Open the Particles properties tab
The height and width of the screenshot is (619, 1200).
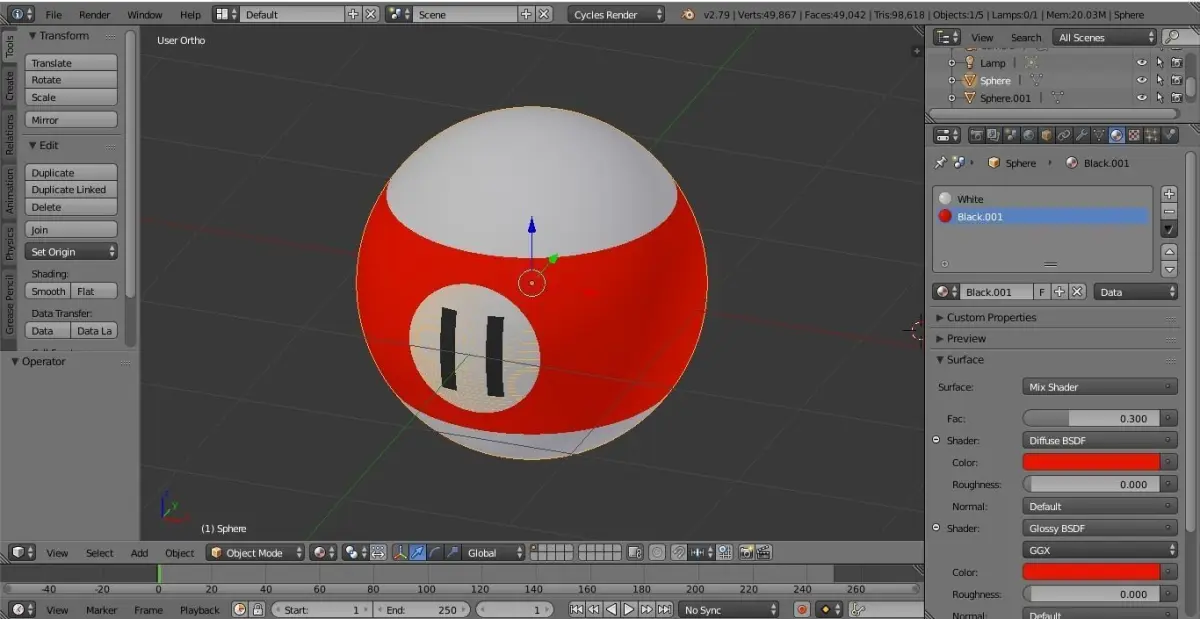coord(1152,135)
